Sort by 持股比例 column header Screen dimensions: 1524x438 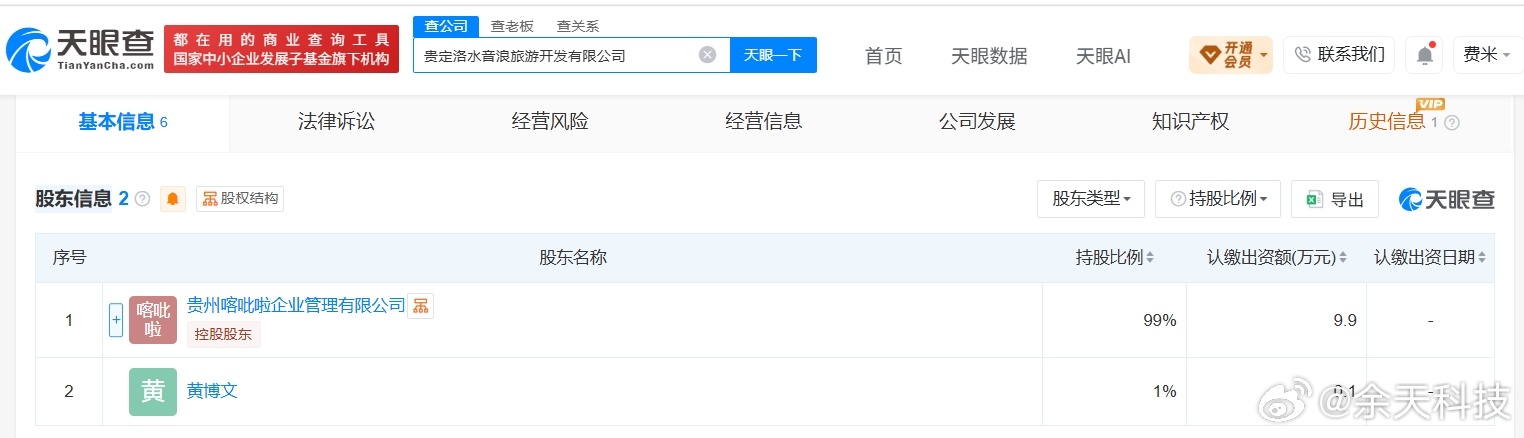[1115, 258]
